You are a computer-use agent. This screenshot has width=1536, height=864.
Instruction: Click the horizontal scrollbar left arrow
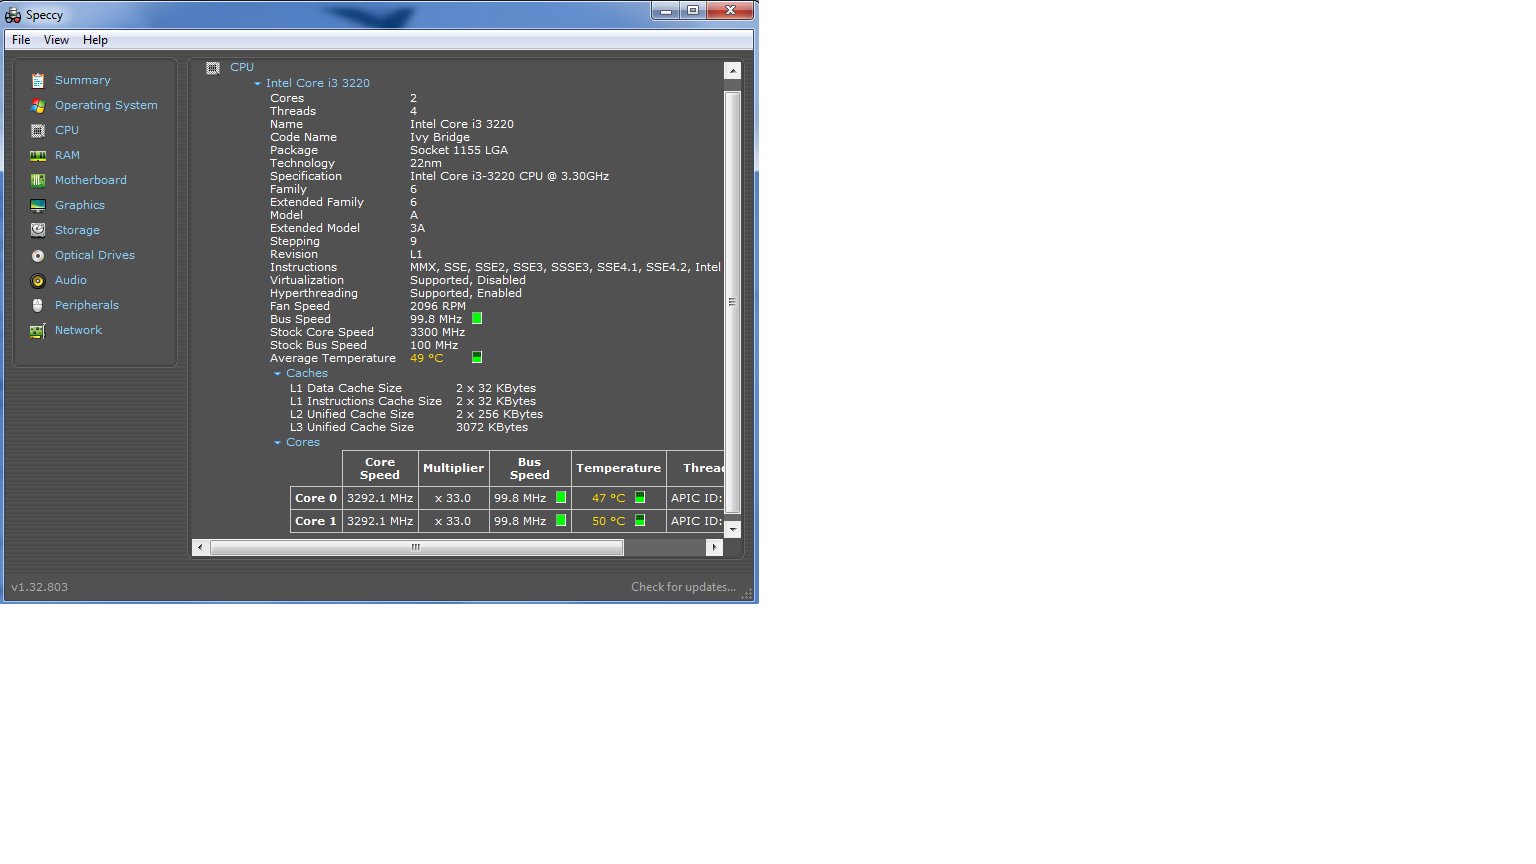tap(200, 547)
